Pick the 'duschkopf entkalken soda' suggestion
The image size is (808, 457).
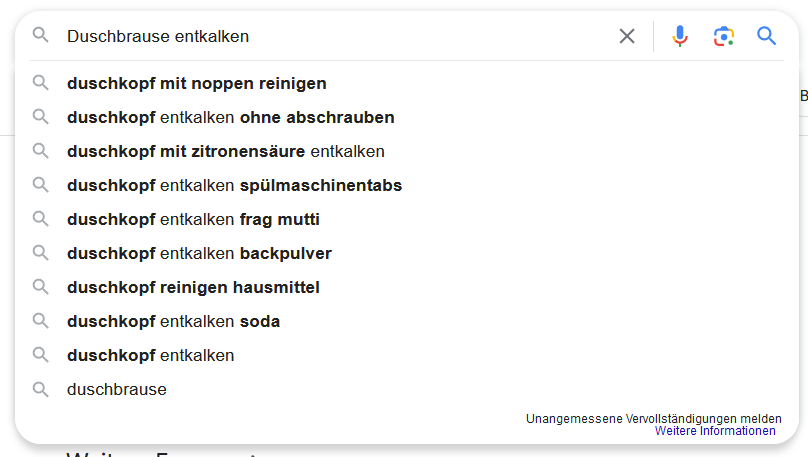(173, 321)
